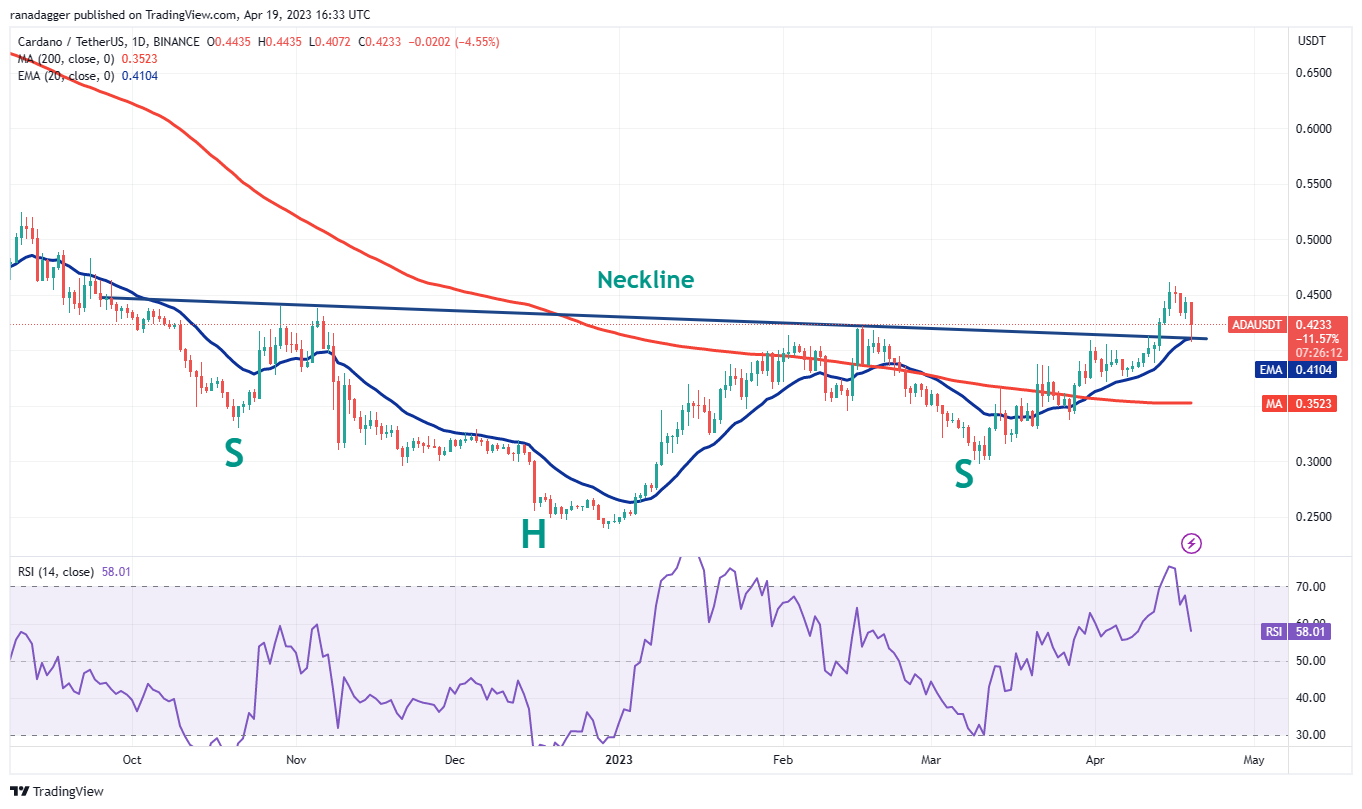Click the purple lightning bolt instant-trading icon
This screenshot has width=1362, height=809.
click(1190, 543)
